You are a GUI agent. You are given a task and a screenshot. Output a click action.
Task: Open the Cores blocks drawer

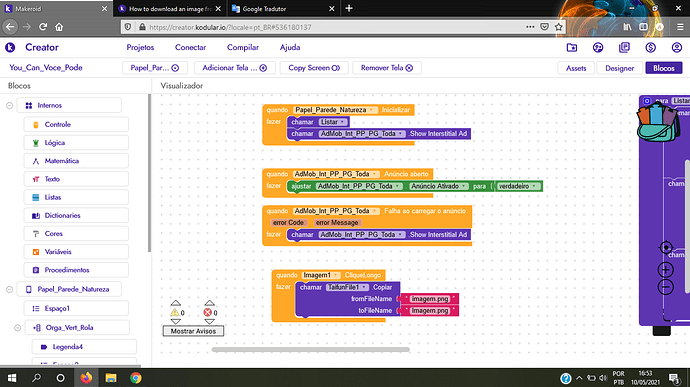pyautogui.click(x=76, y=234)
